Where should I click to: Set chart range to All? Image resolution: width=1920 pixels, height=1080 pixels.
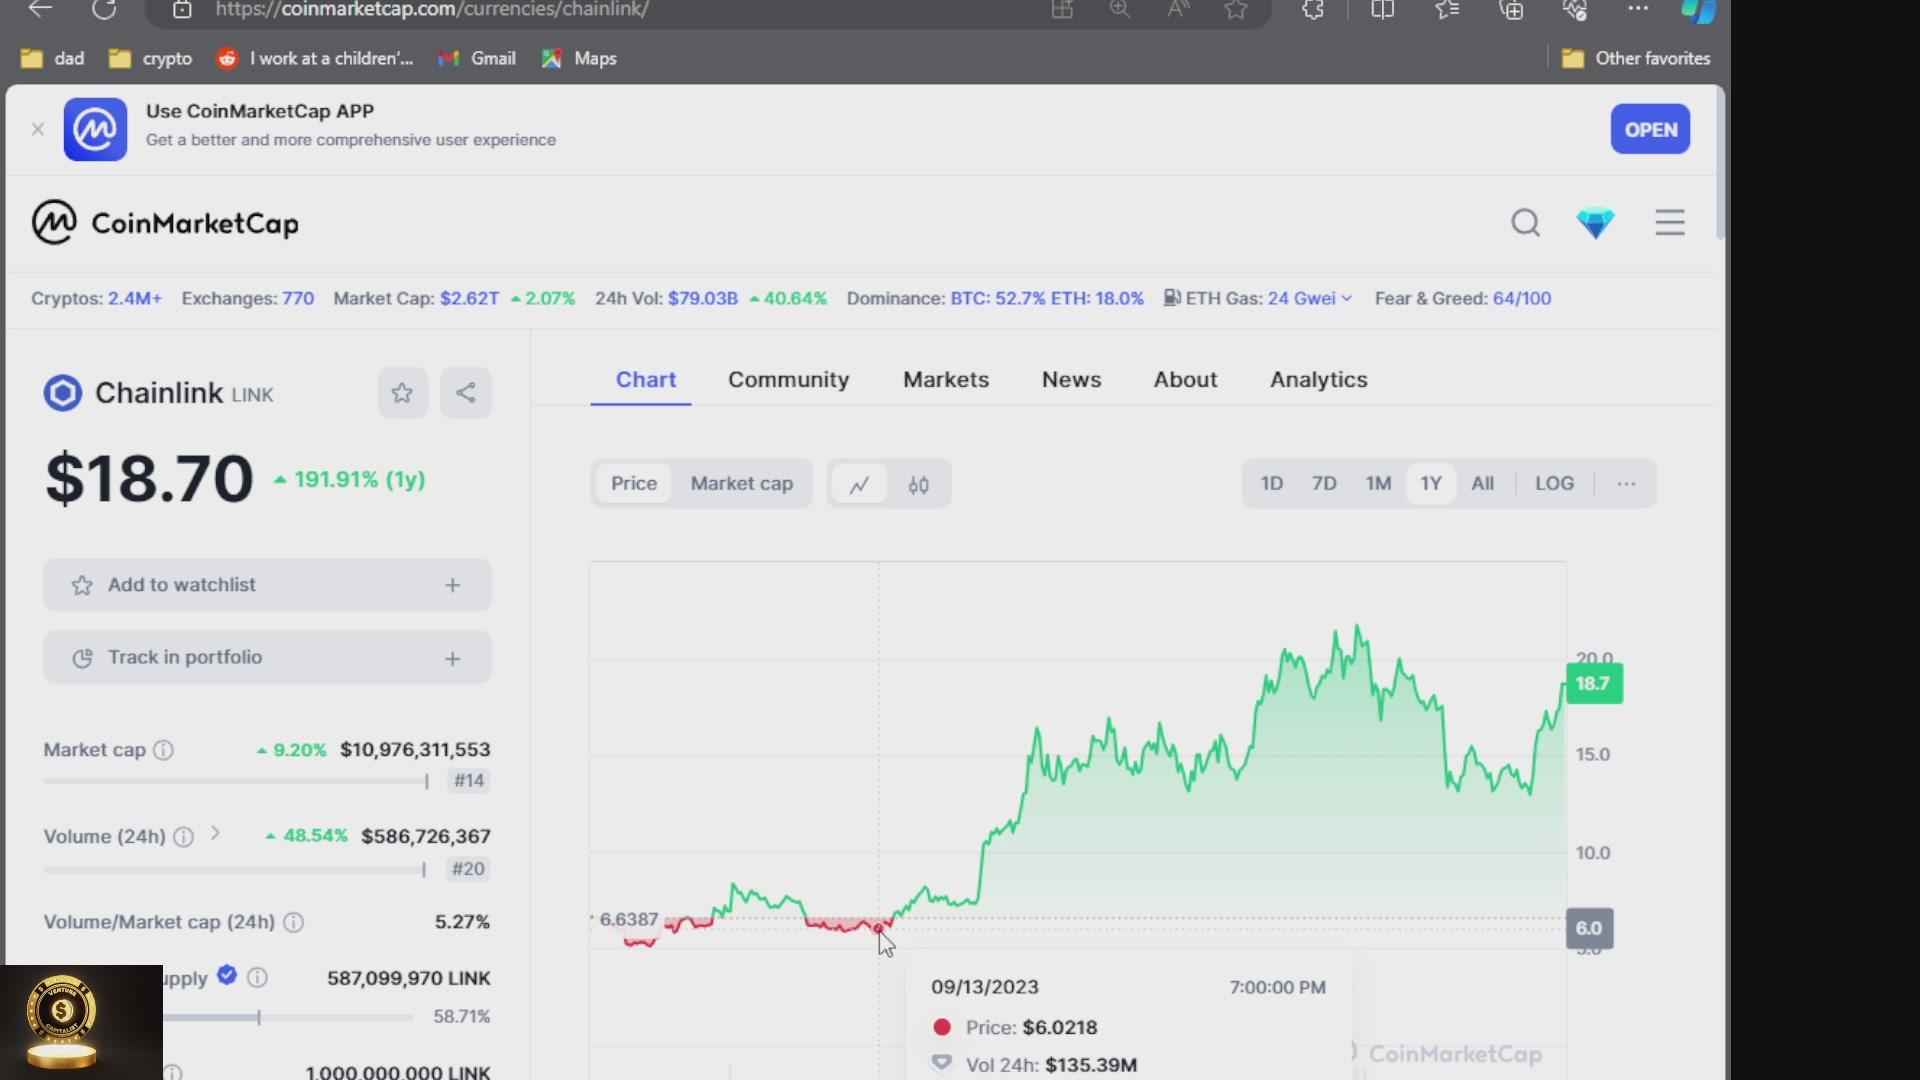click(x=1482, y=484)
